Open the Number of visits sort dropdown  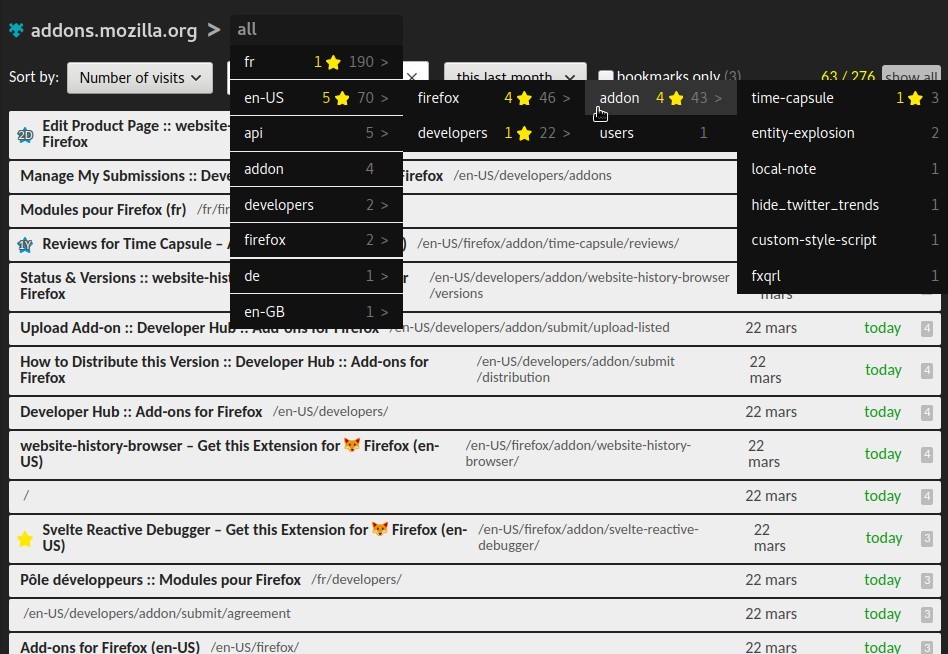point(140,78)
